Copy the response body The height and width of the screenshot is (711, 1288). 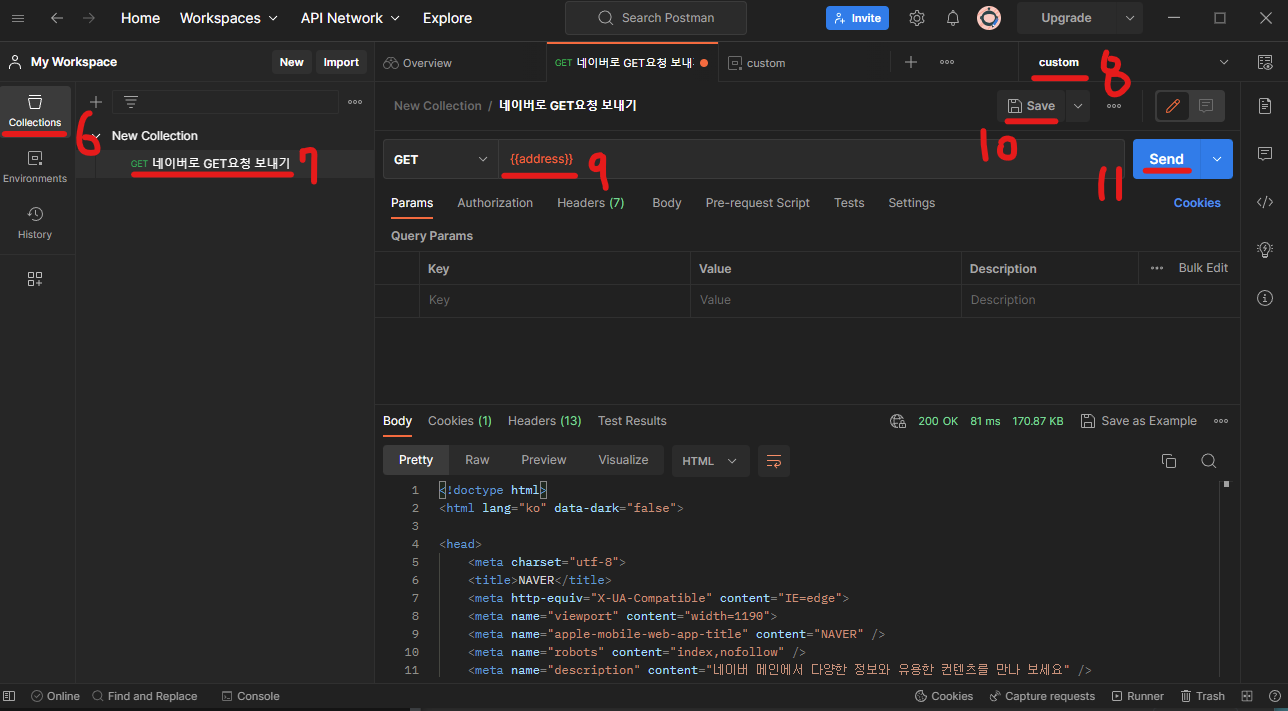1168,461
